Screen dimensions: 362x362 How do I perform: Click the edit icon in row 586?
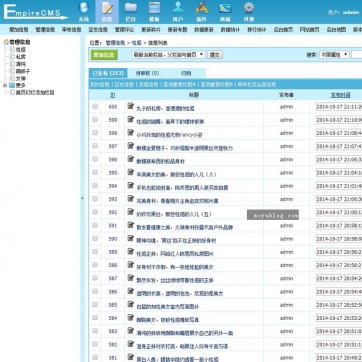(x=131, y=291)
